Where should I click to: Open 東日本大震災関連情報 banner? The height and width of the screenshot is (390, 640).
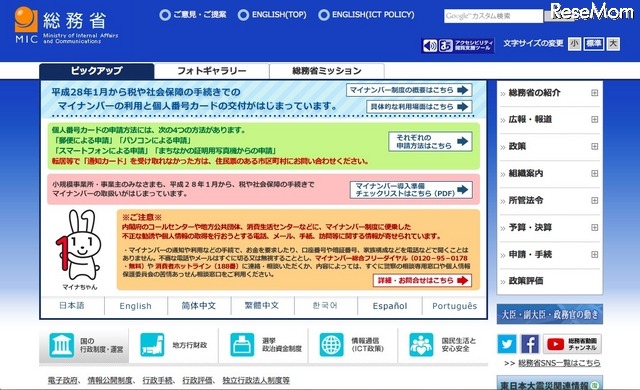point(549,383)
